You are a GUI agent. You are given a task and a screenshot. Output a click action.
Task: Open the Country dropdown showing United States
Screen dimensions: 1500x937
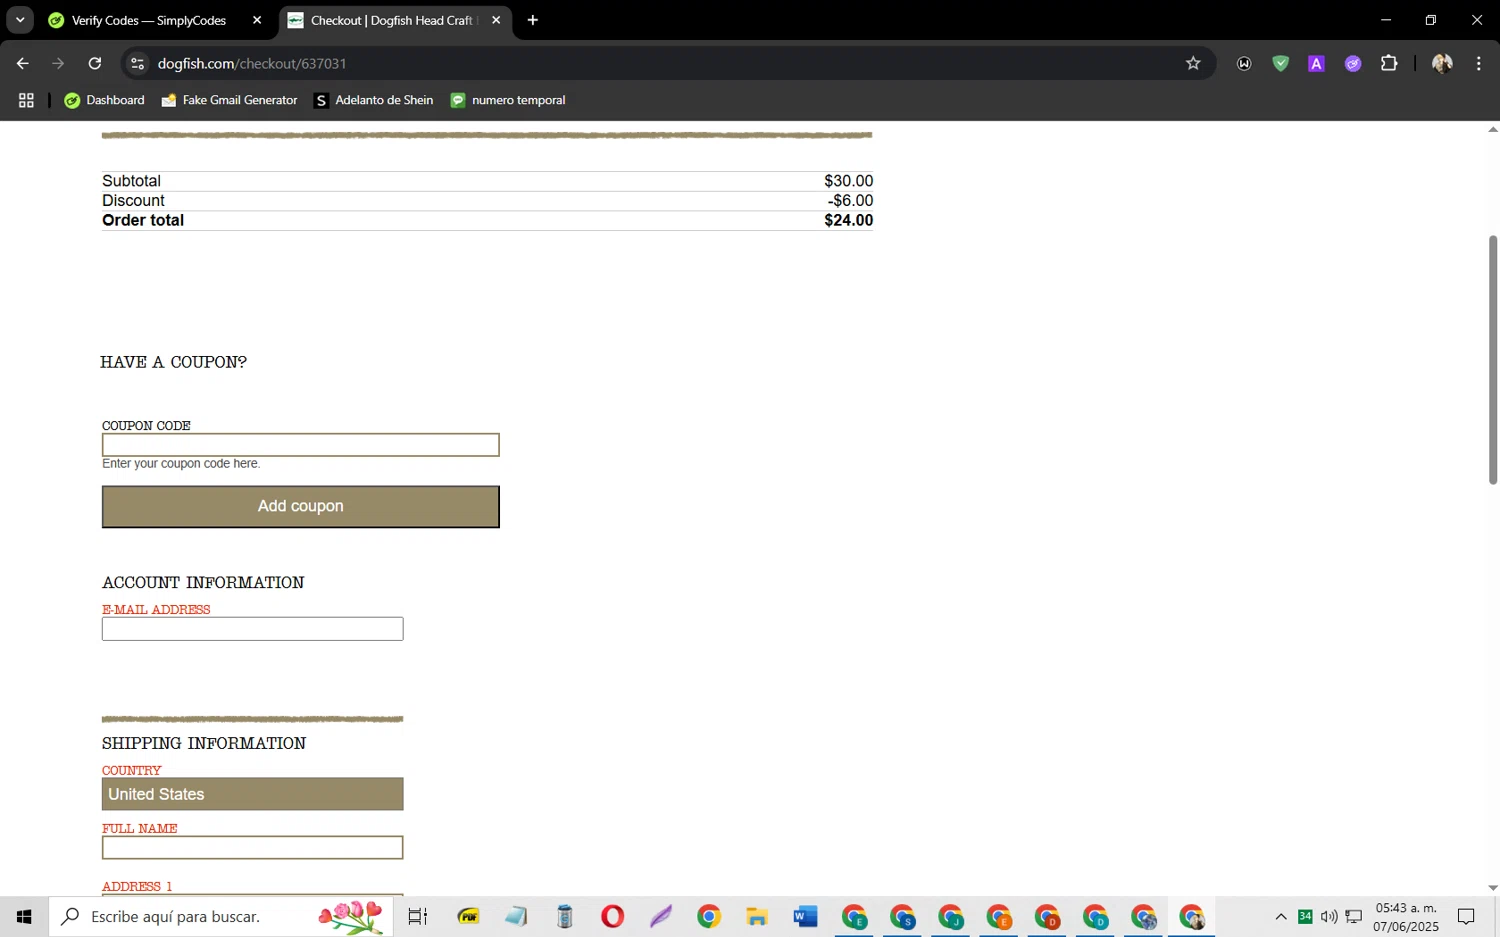tap(253, 794)
